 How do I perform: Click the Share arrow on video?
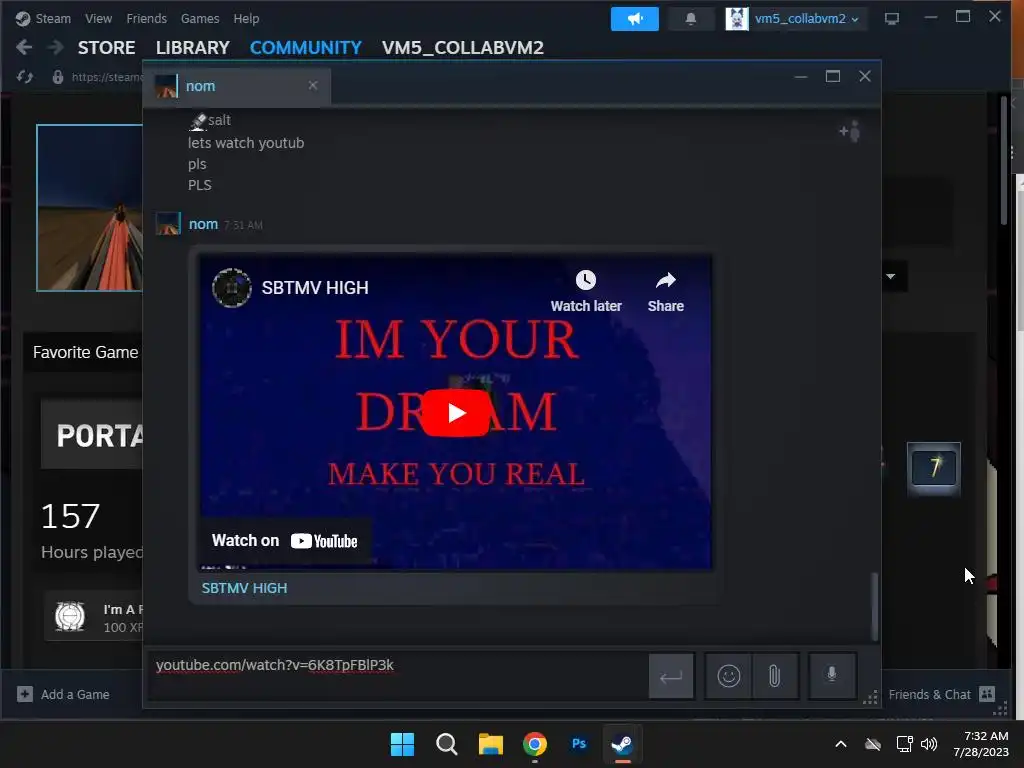pos(665,281)
